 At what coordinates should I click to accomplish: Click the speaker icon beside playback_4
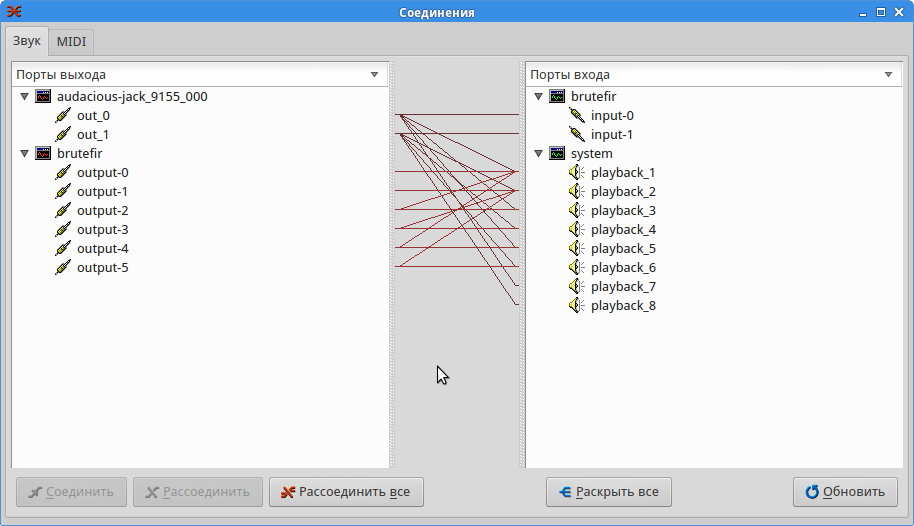tap(576, 230)
